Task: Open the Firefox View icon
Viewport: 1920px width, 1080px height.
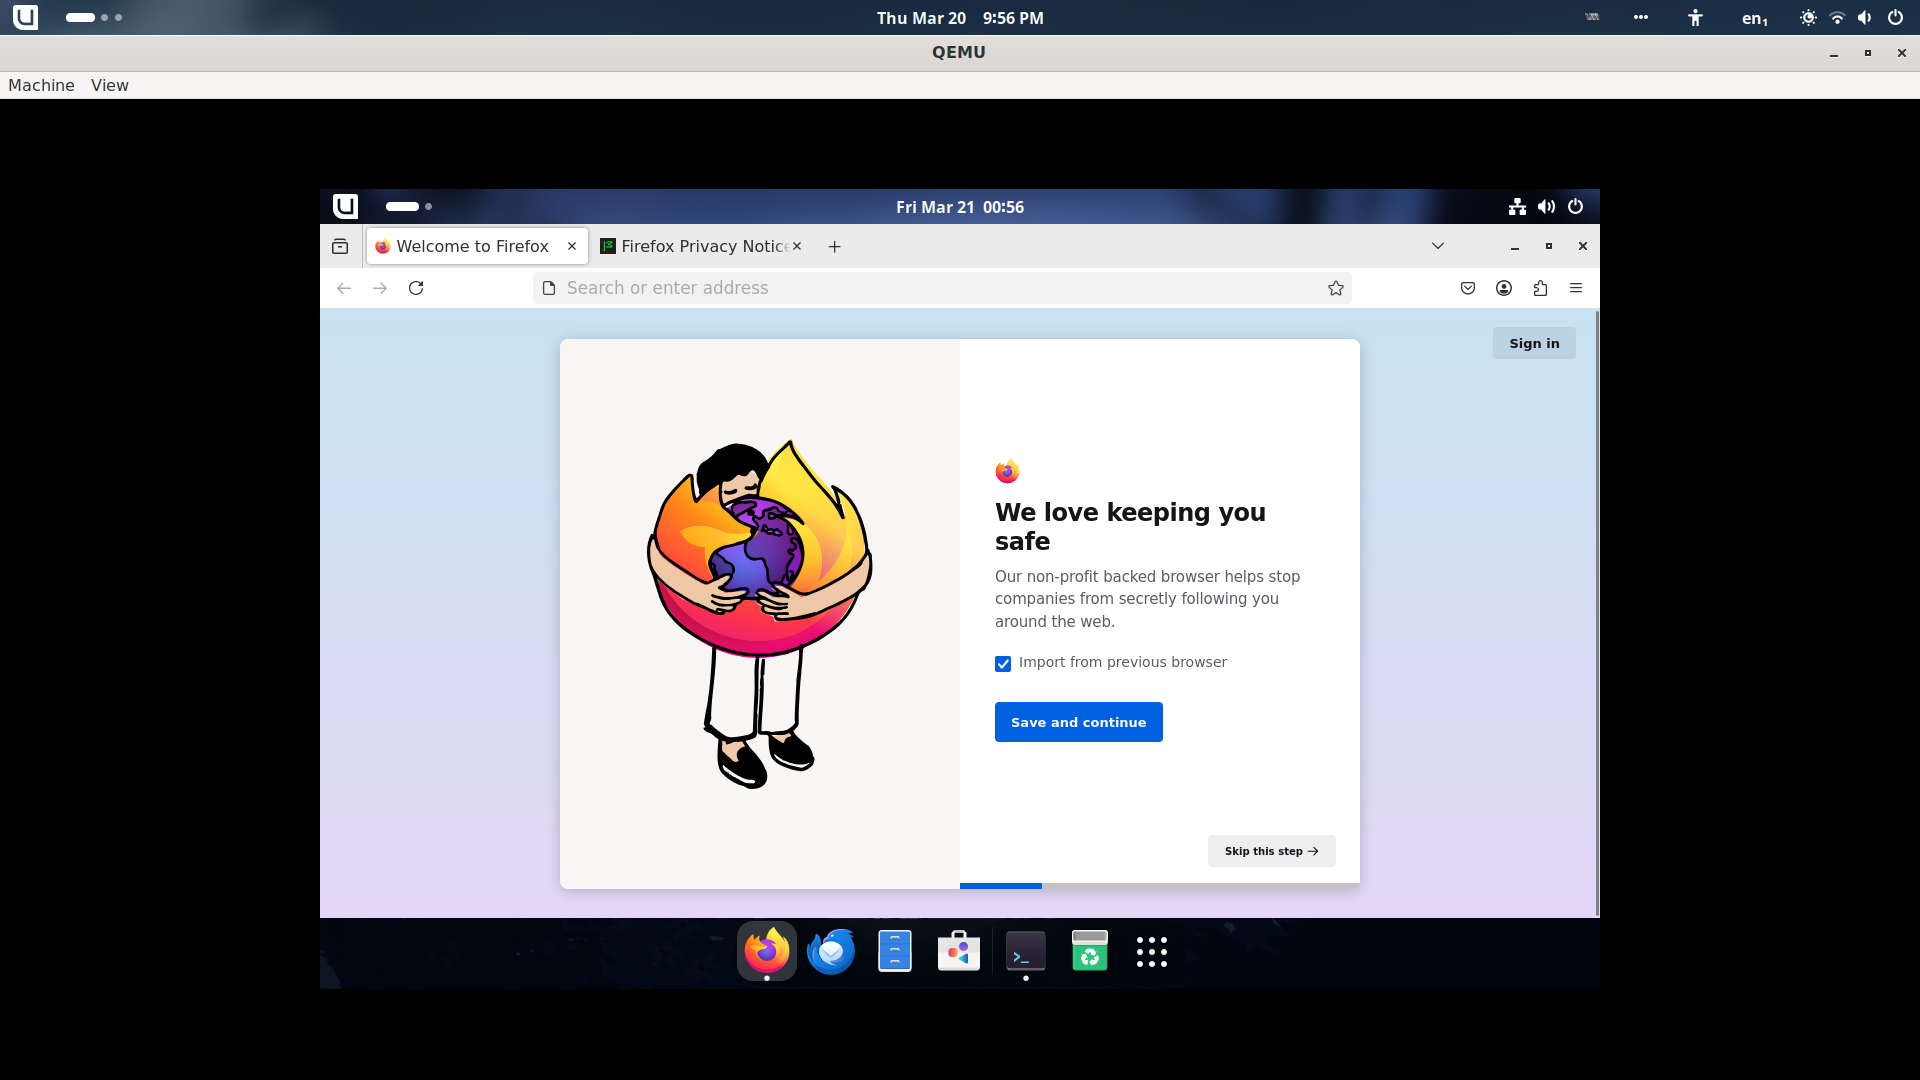Action: click(340, 246)
